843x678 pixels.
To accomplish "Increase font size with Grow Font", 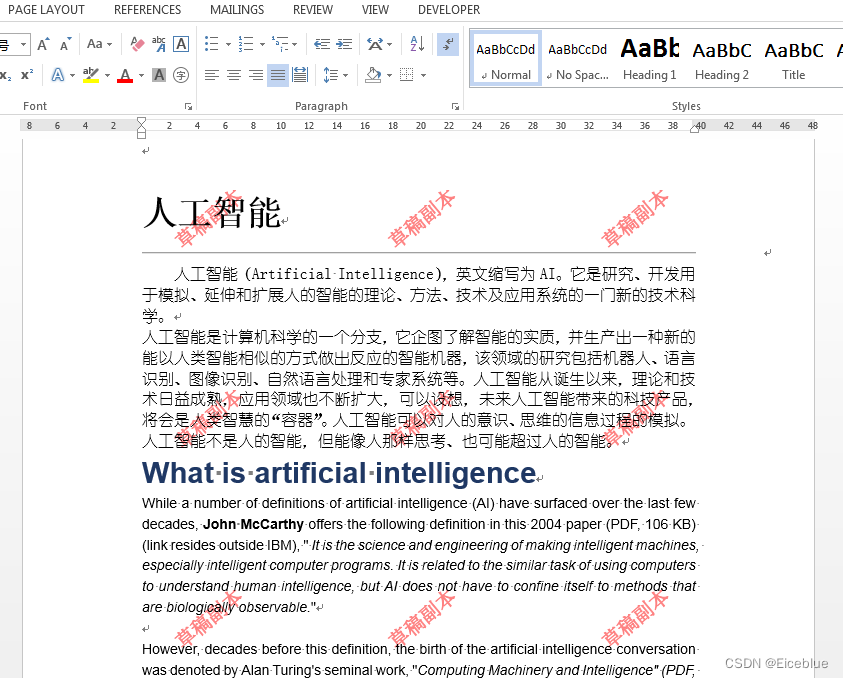I will pyautogui.click(x=44, y=44).
